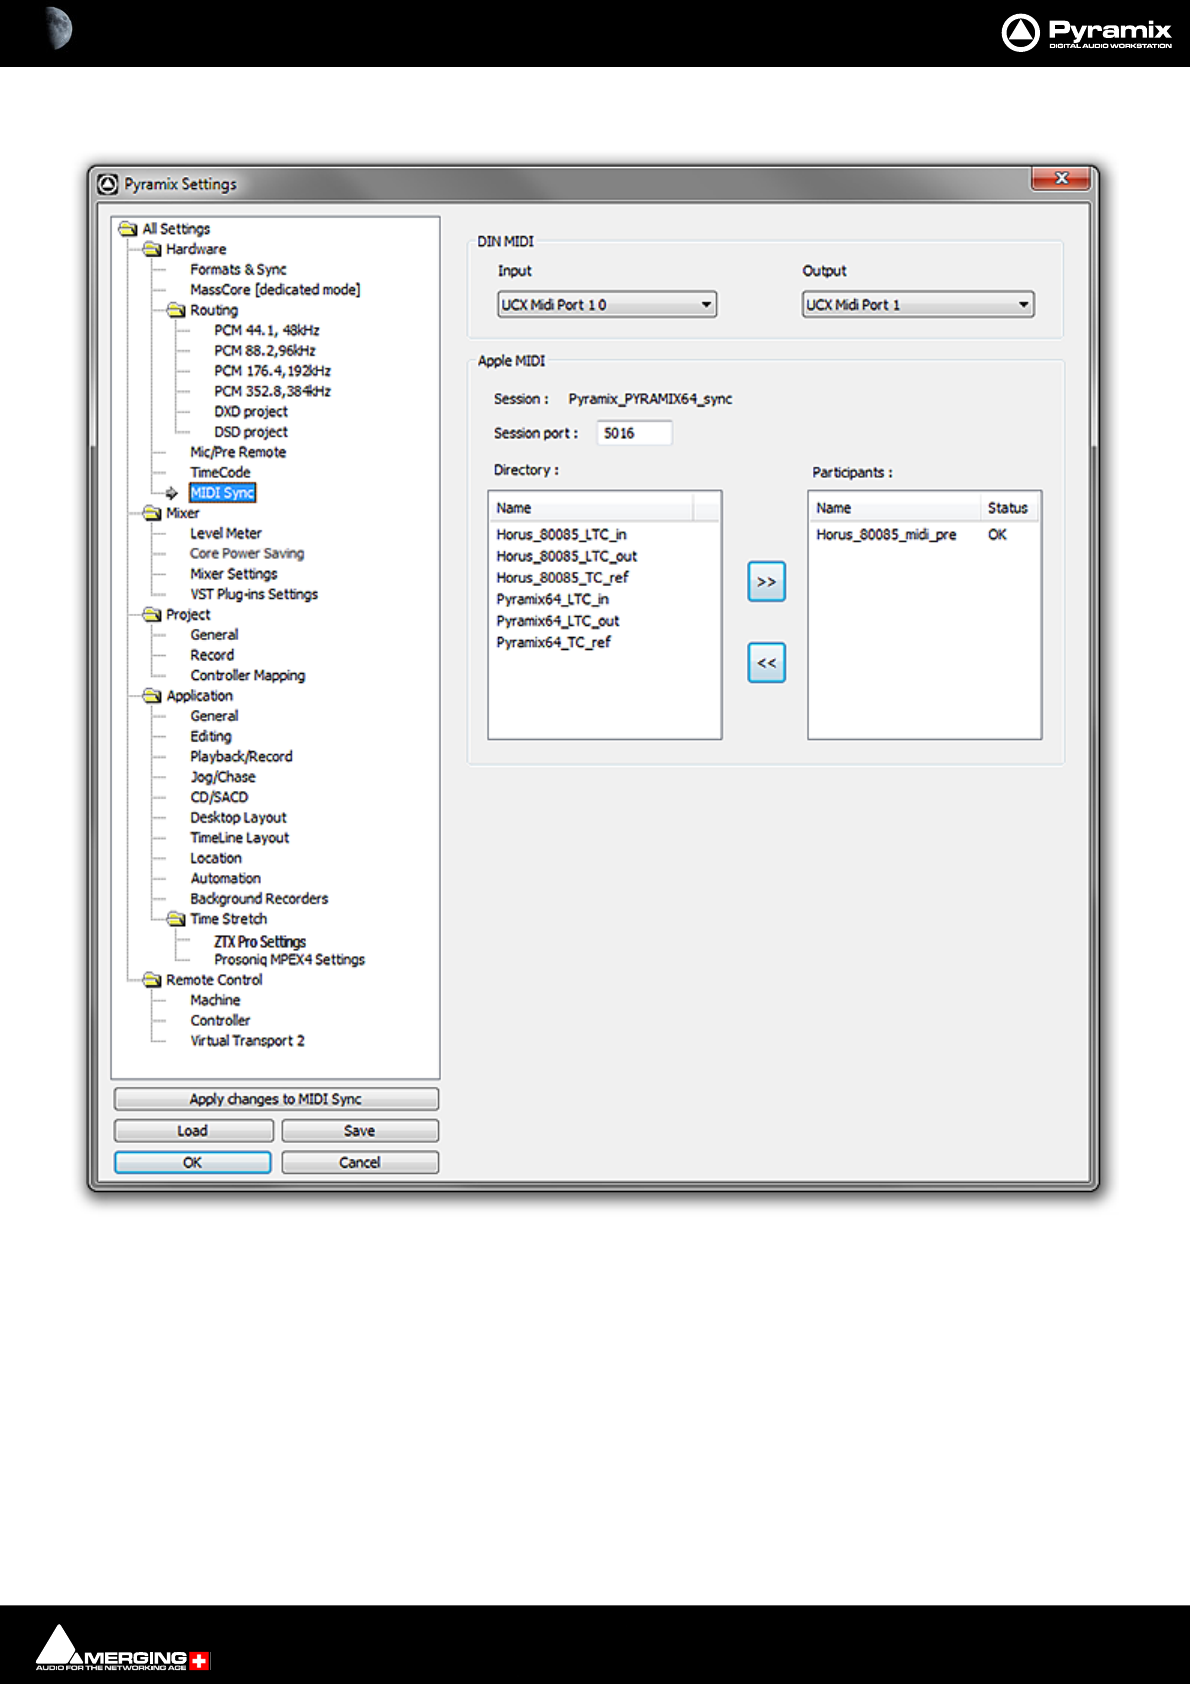Select Formats & Sync in tree
The height and width of the screenshot is (1684, 1190).
click(x=238, y=270)
